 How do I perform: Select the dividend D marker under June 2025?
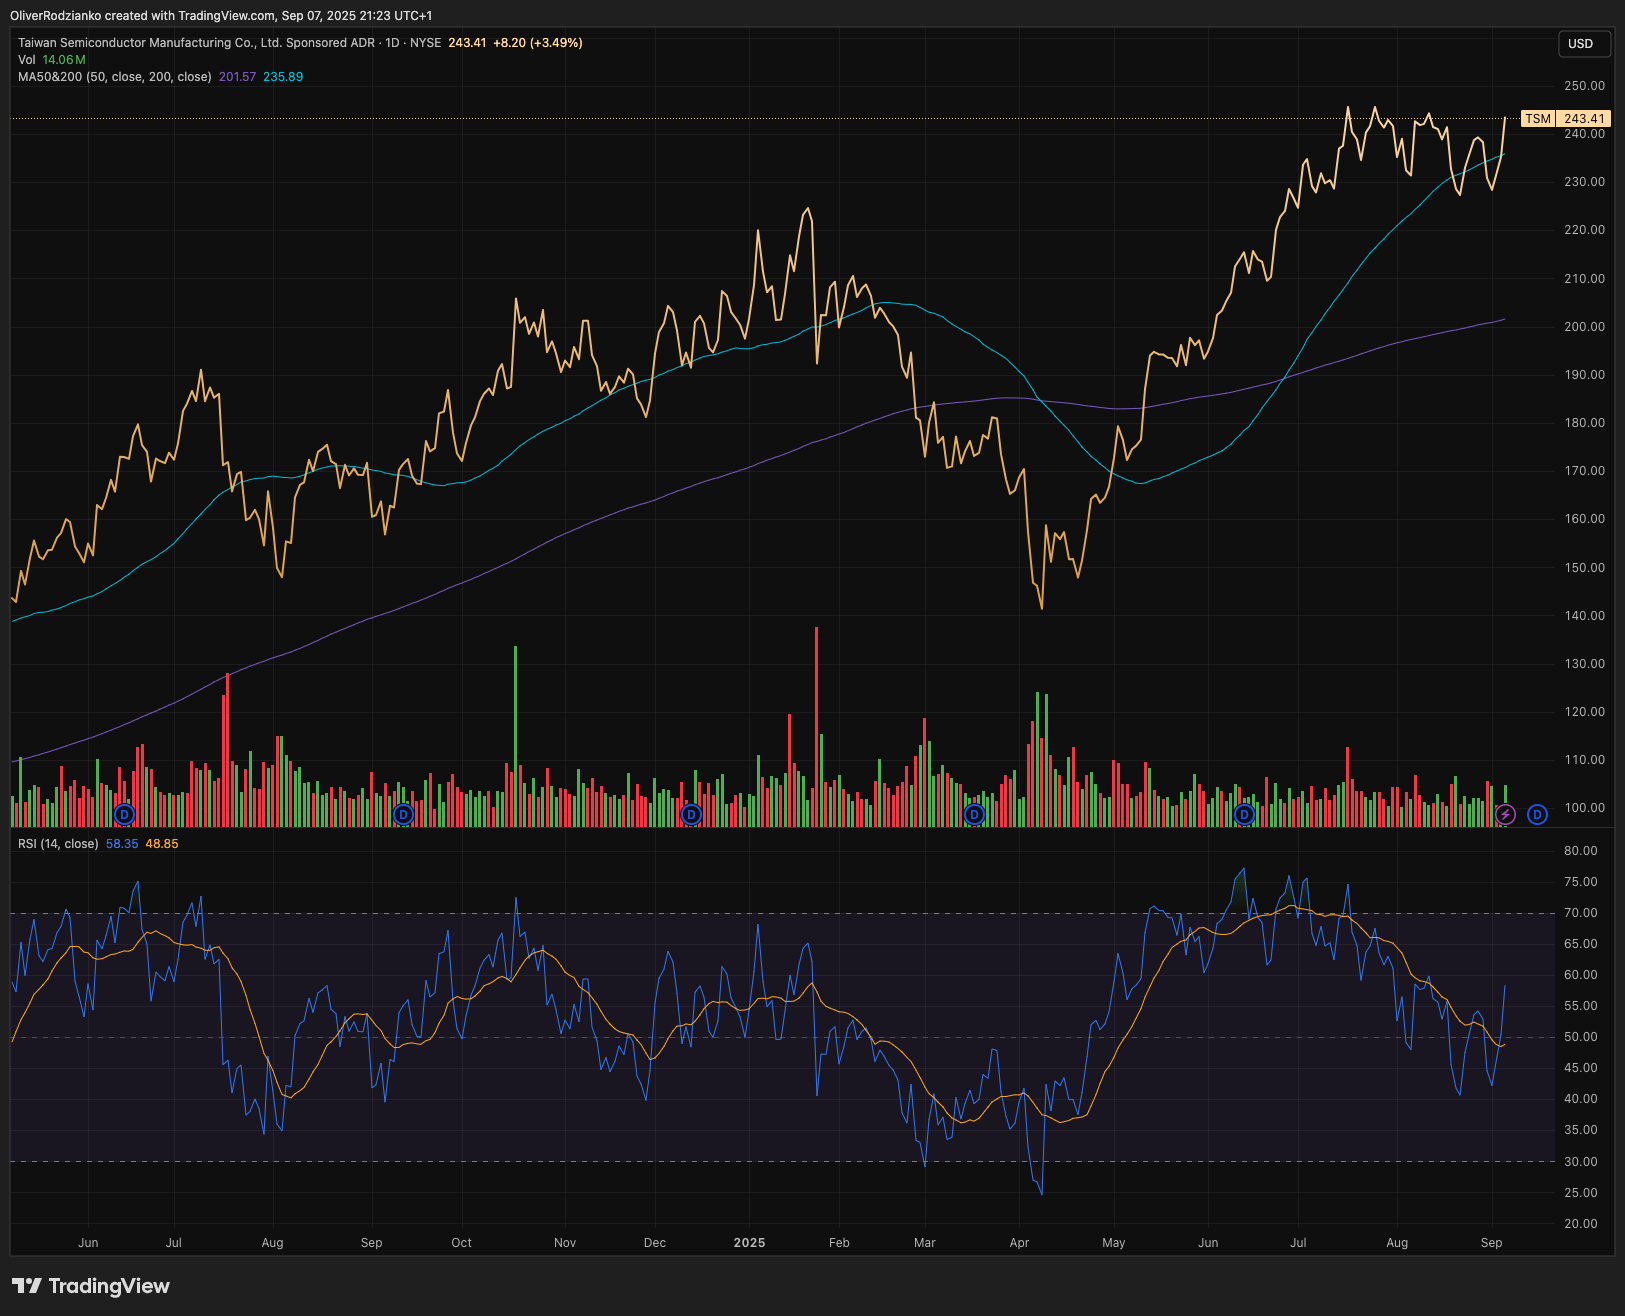click(x=1243, y=814)
